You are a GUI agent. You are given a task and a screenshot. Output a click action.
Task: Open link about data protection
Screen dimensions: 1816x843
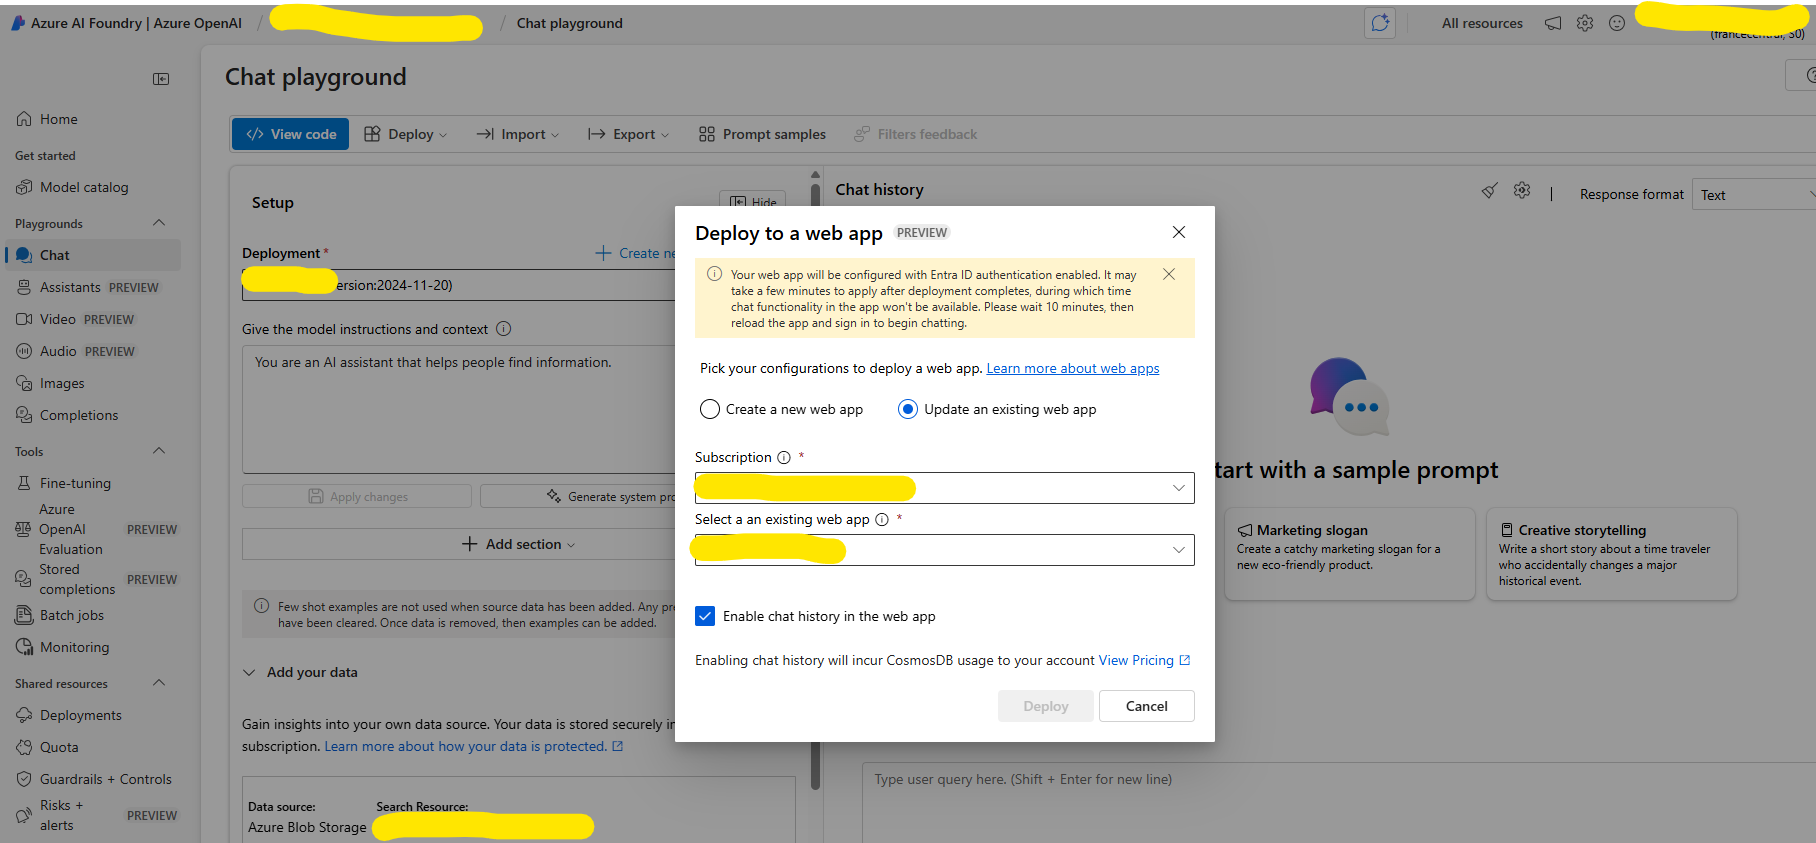[473, 746]
